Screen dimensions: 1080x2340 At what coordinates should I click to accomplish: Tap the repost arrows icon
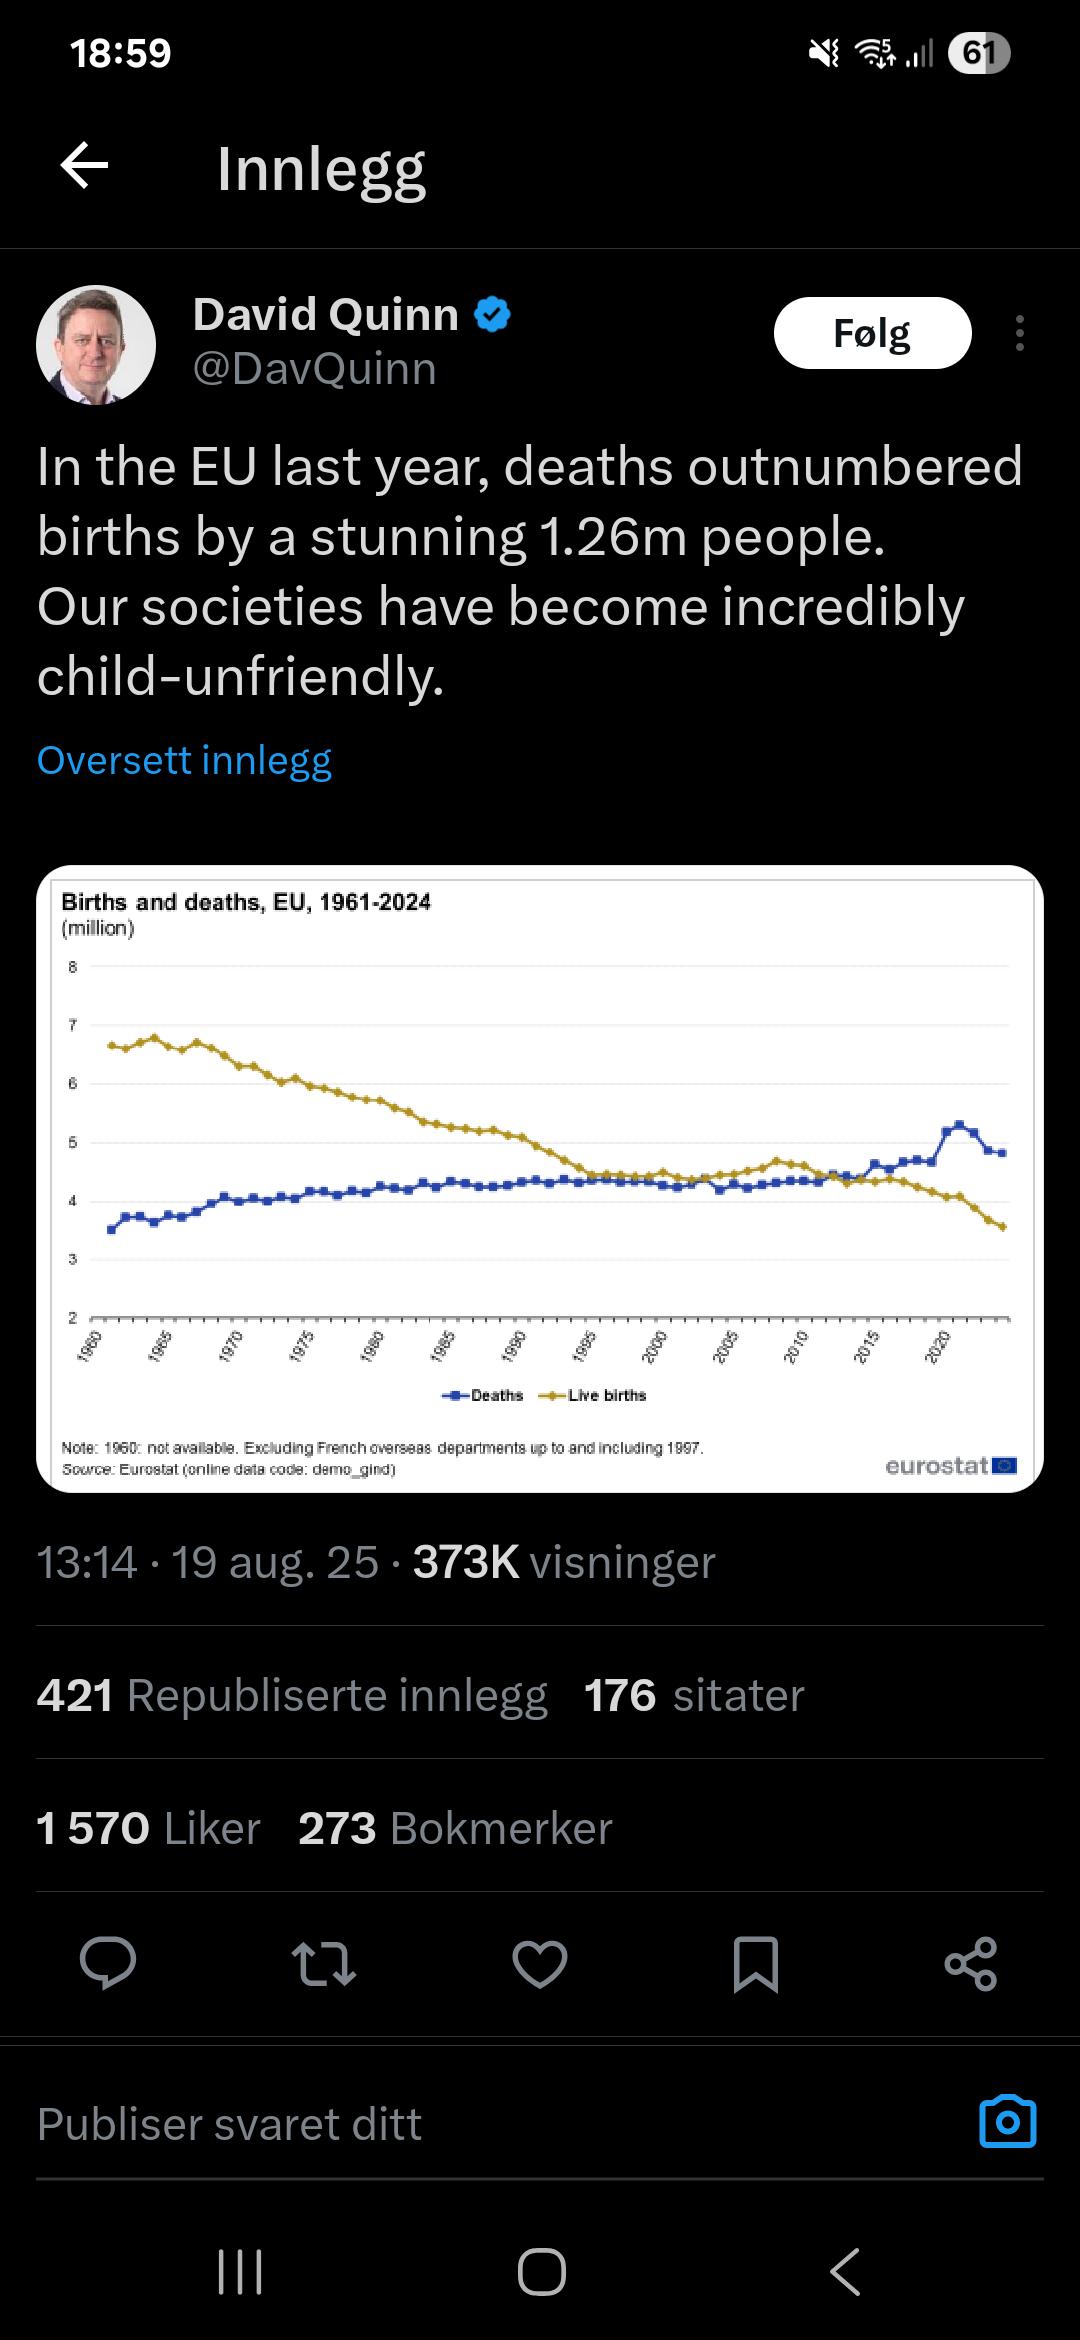323,1963
